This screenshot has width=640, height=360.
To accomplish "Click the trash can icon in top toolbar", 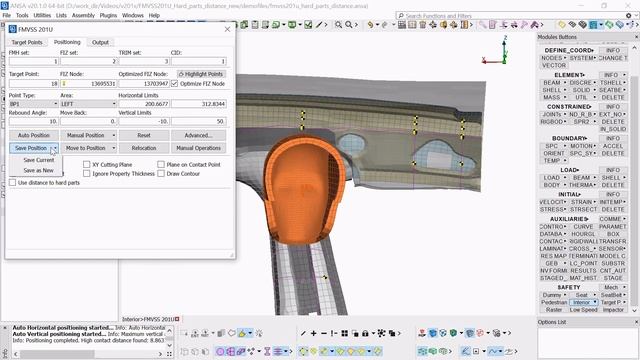I will [422, 25].
